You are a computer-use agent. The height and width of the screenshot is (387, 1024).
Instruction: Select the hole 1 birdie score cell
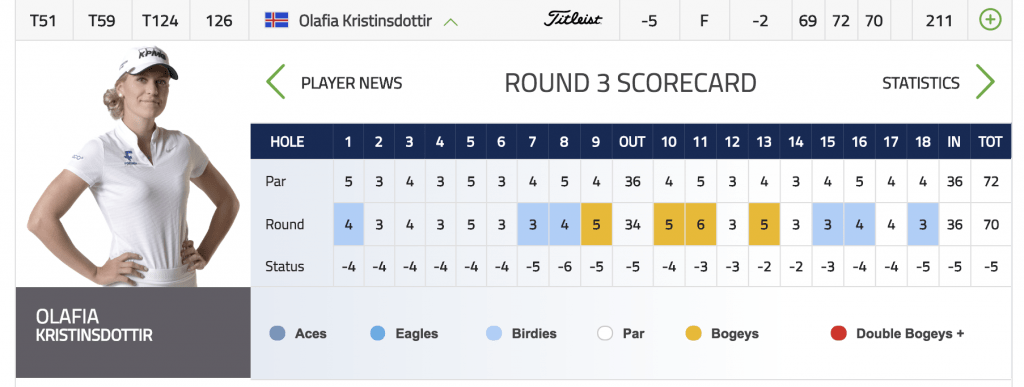coord(349,224)
